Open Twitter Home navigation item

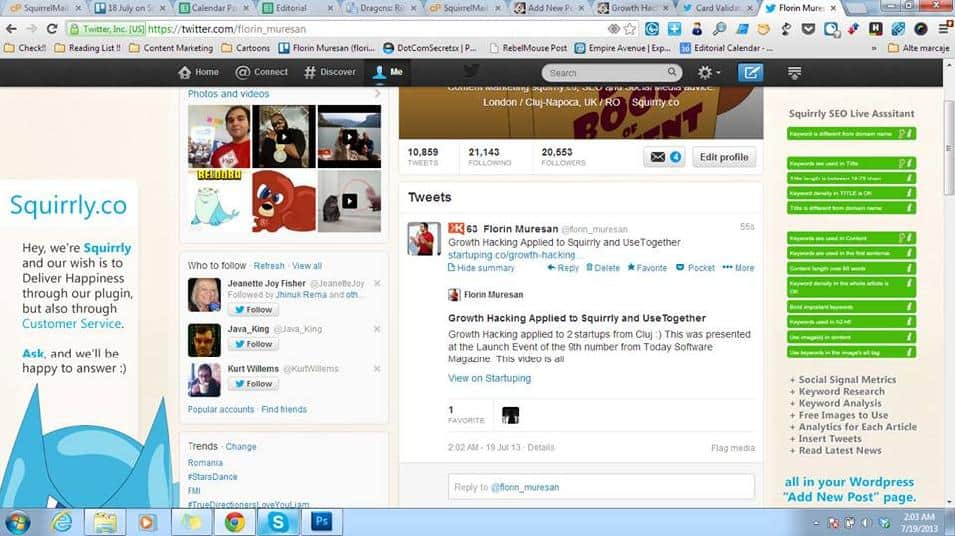pos(199,72)
